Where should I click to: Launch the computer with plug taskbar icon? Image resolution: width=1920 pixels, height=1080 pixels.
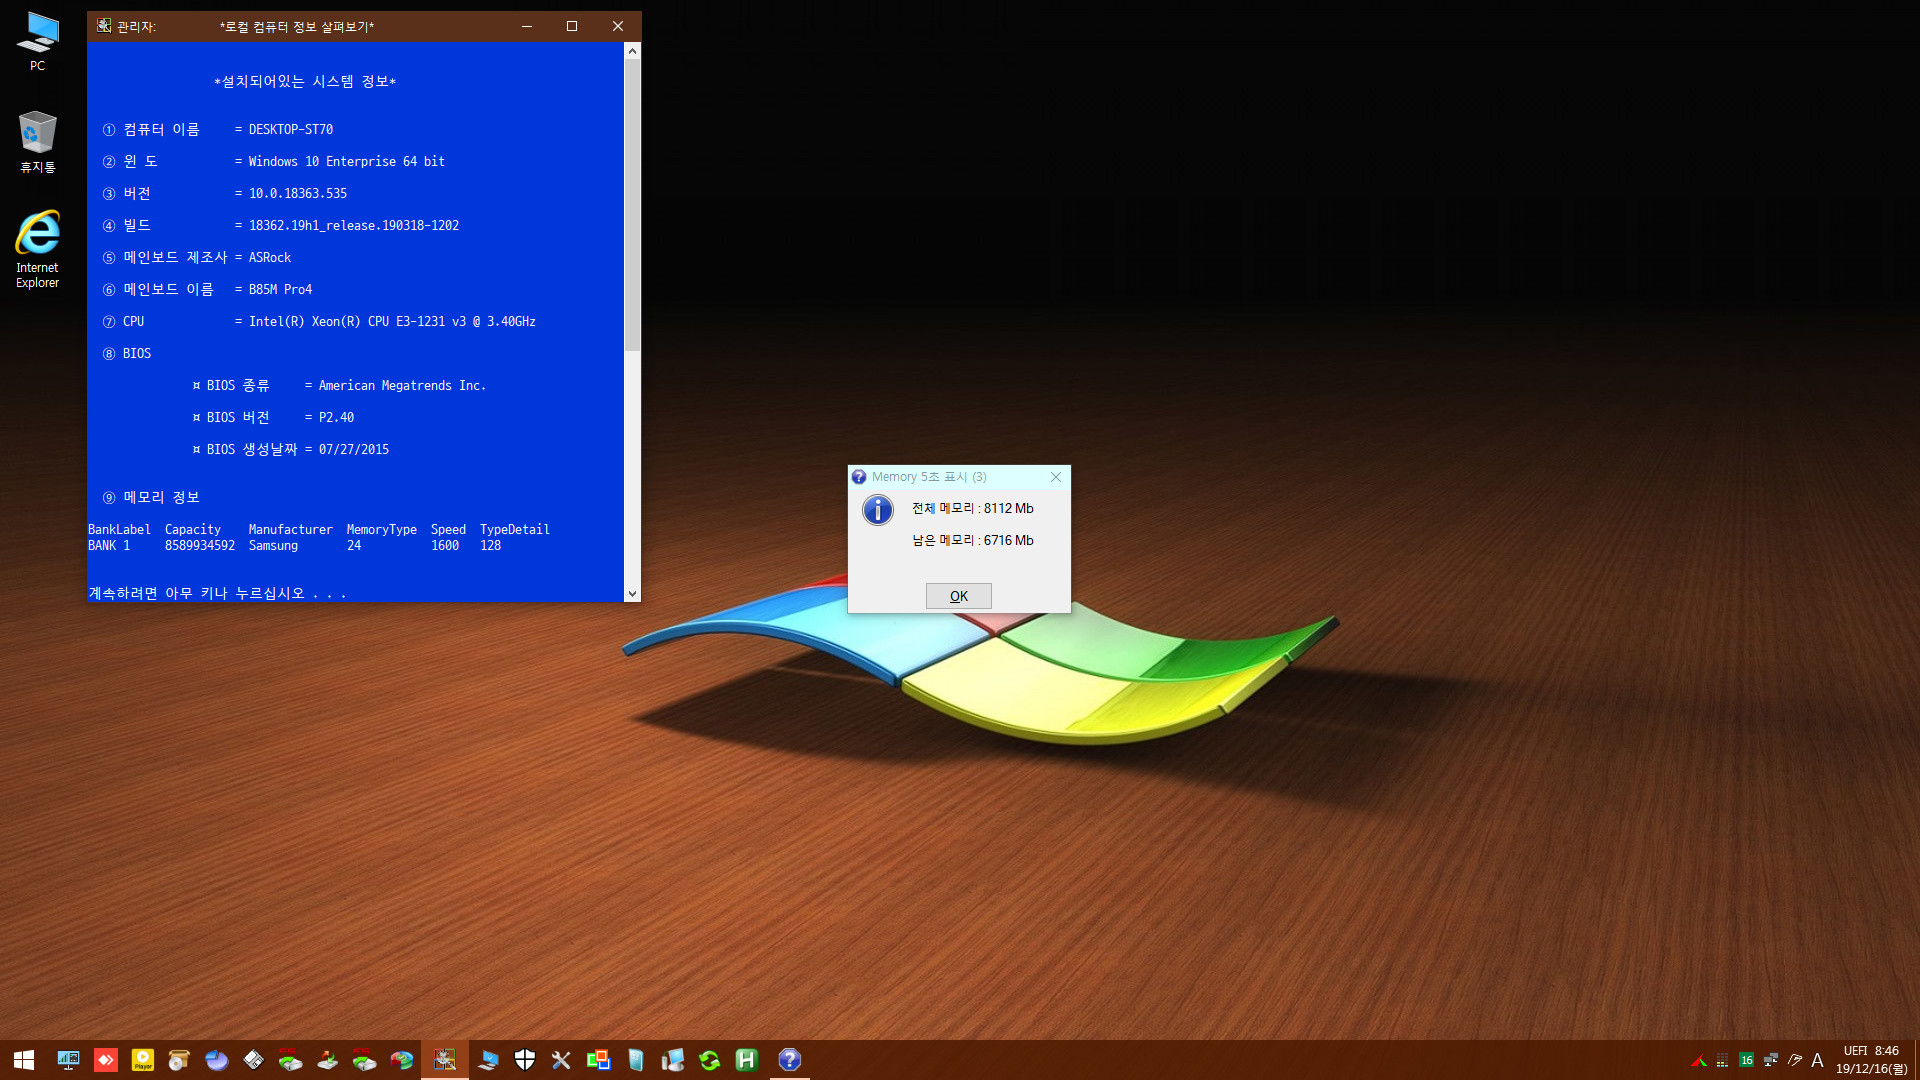673,1060
